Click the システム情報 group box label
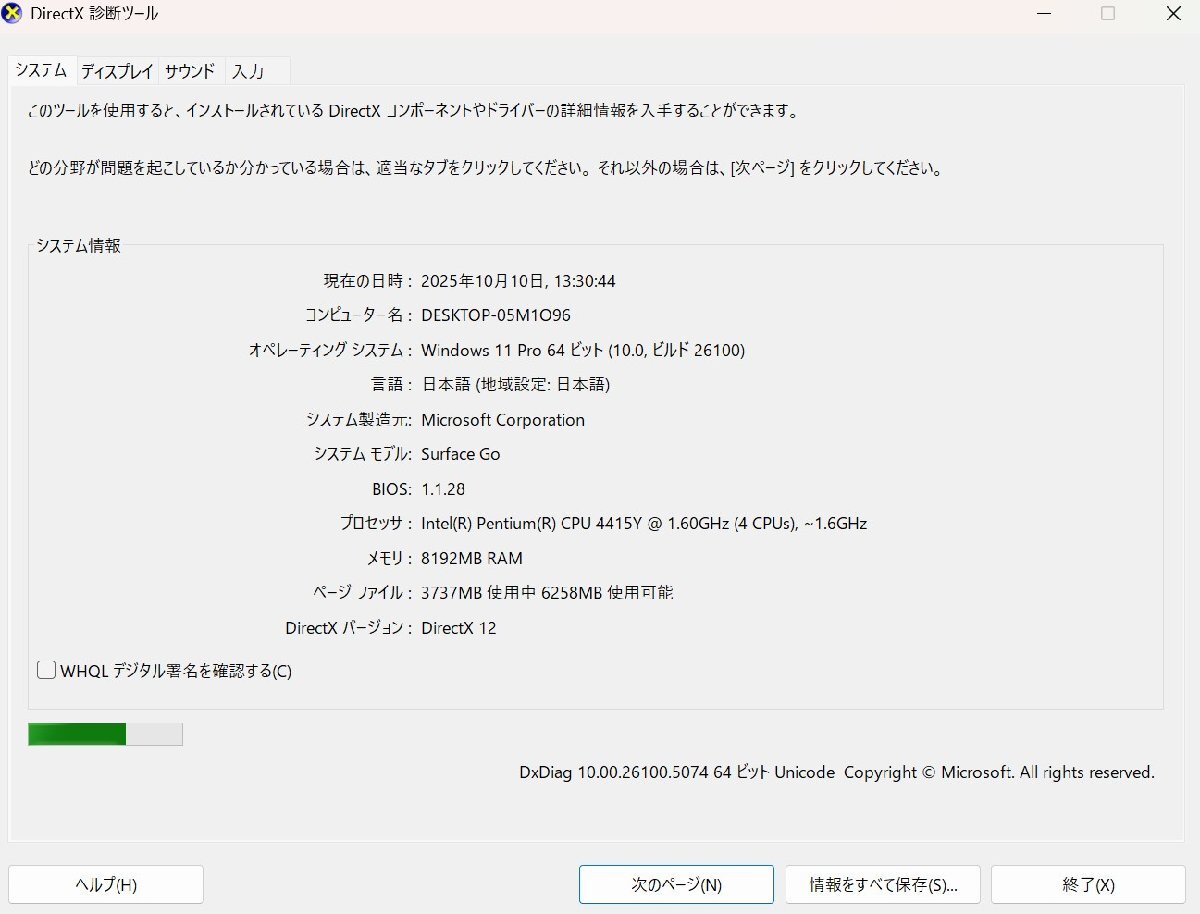Viewport: 1200px width, 914px height. pyautogui.click(x=78, y=247)
